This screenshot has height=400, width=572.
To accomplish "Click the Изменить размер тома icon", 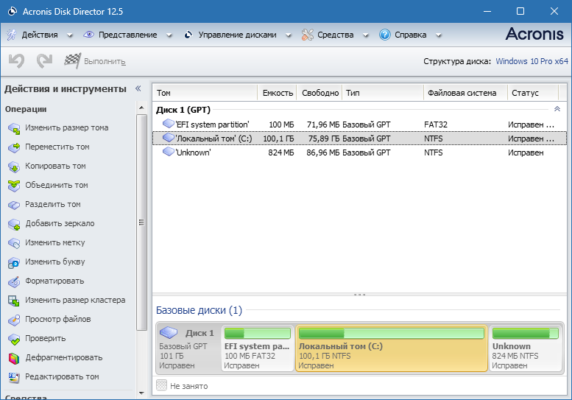I will pos(14,128).
